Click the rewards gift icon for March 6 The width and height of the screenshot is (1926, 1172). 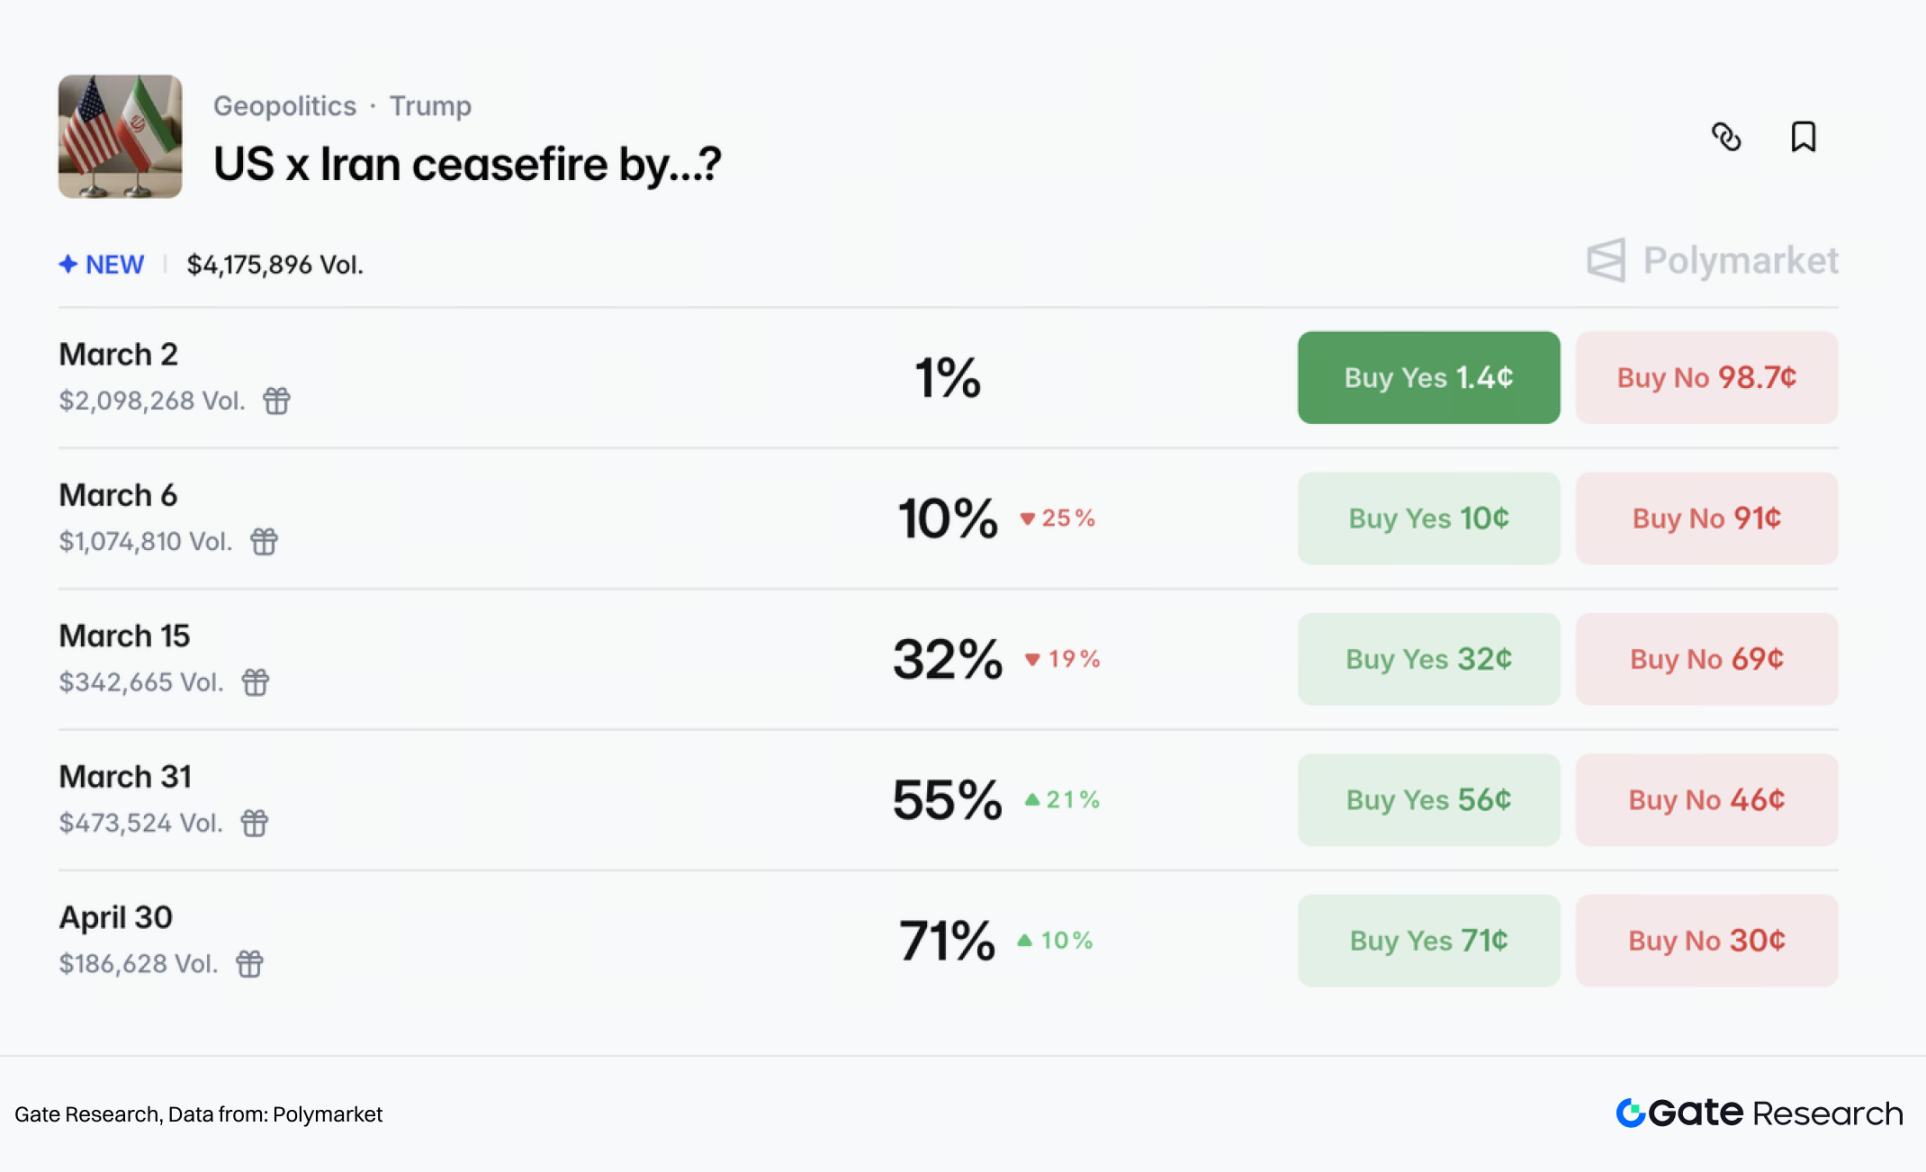point(264,541)
